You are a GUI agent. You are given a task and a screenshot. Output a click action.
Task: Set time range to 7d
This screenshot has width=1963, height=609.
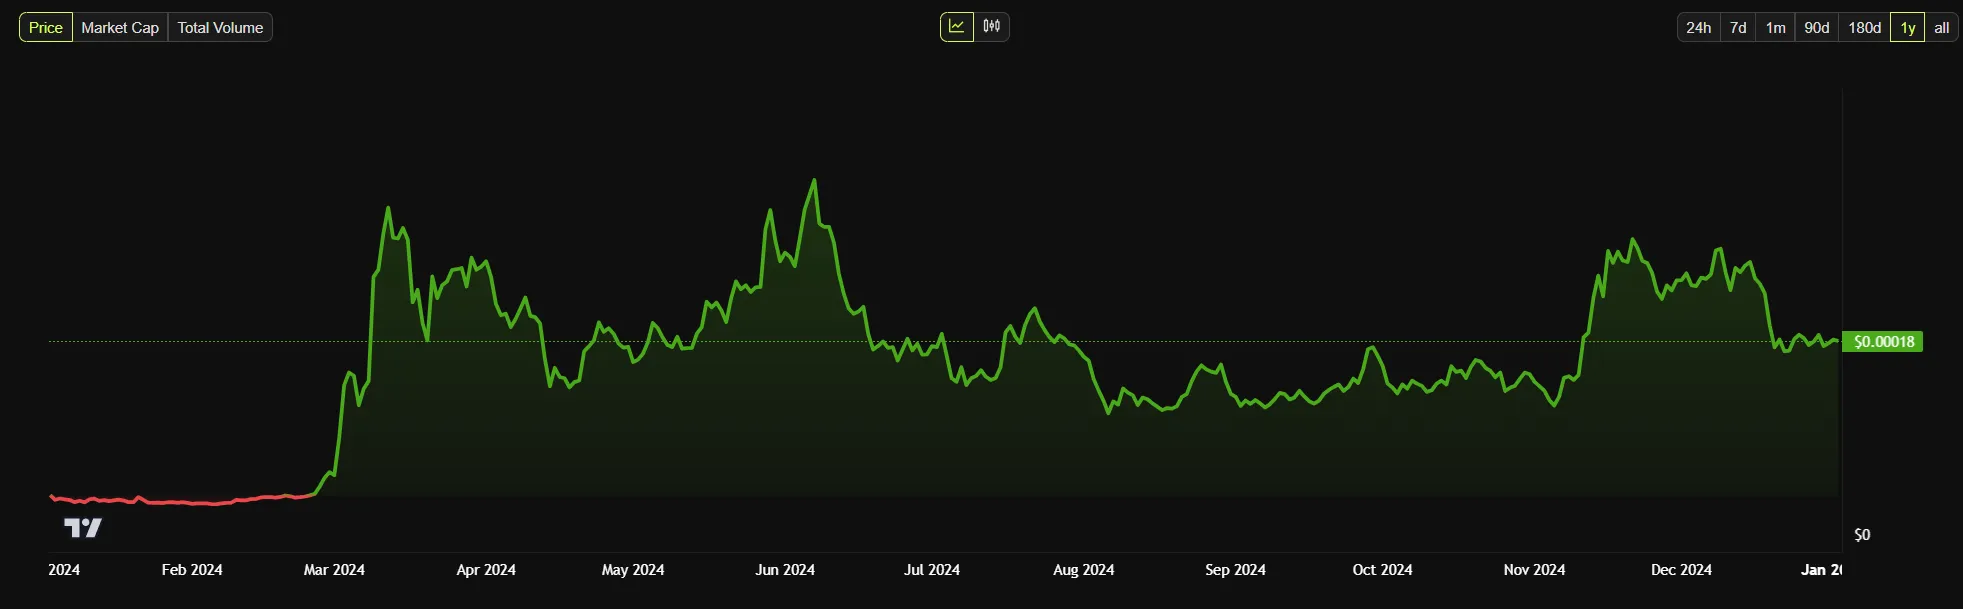(x=1738, y=28)
